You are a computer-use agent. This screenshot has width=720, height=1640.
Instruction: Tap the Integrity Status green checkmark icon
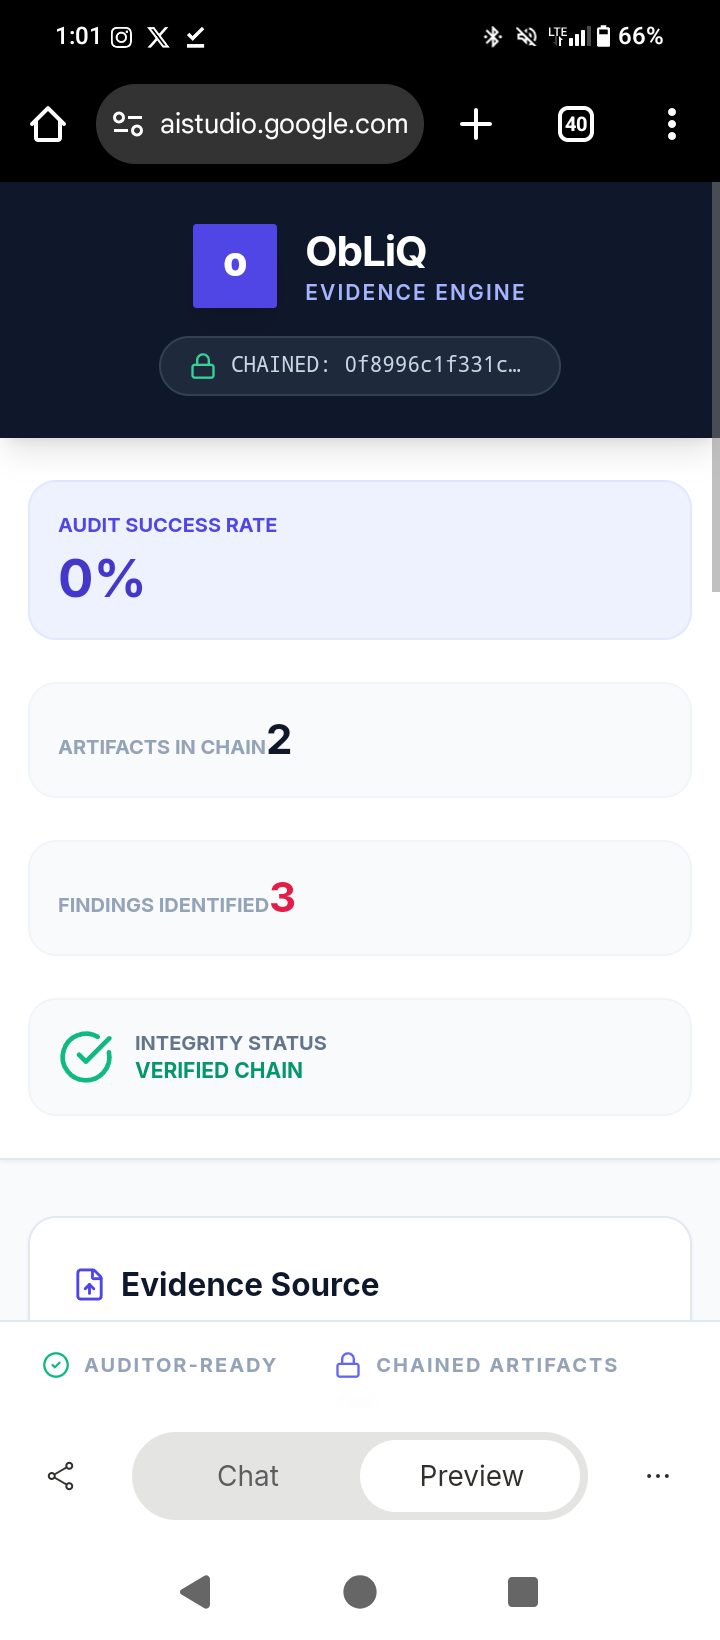click(86, 1057)
